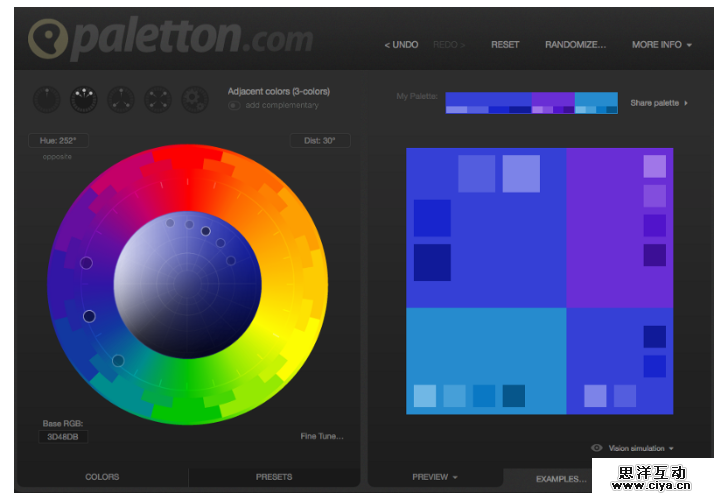
Task: Select the adjacent colors scheme icon
Action: (83, 98)
